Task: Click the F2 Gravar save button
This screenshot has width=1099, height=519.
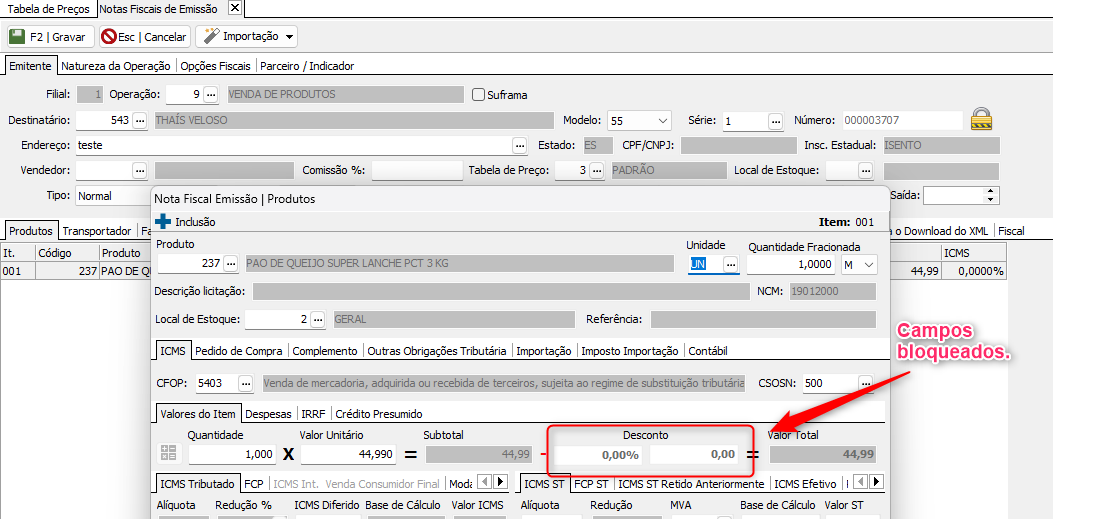Action: tap(50, 37)
